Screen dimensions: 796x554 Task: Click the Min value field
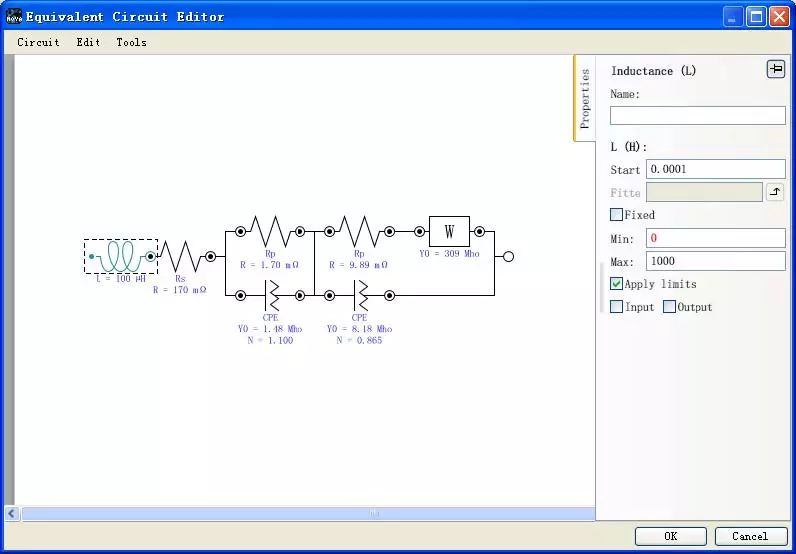(x=716, y=238)
